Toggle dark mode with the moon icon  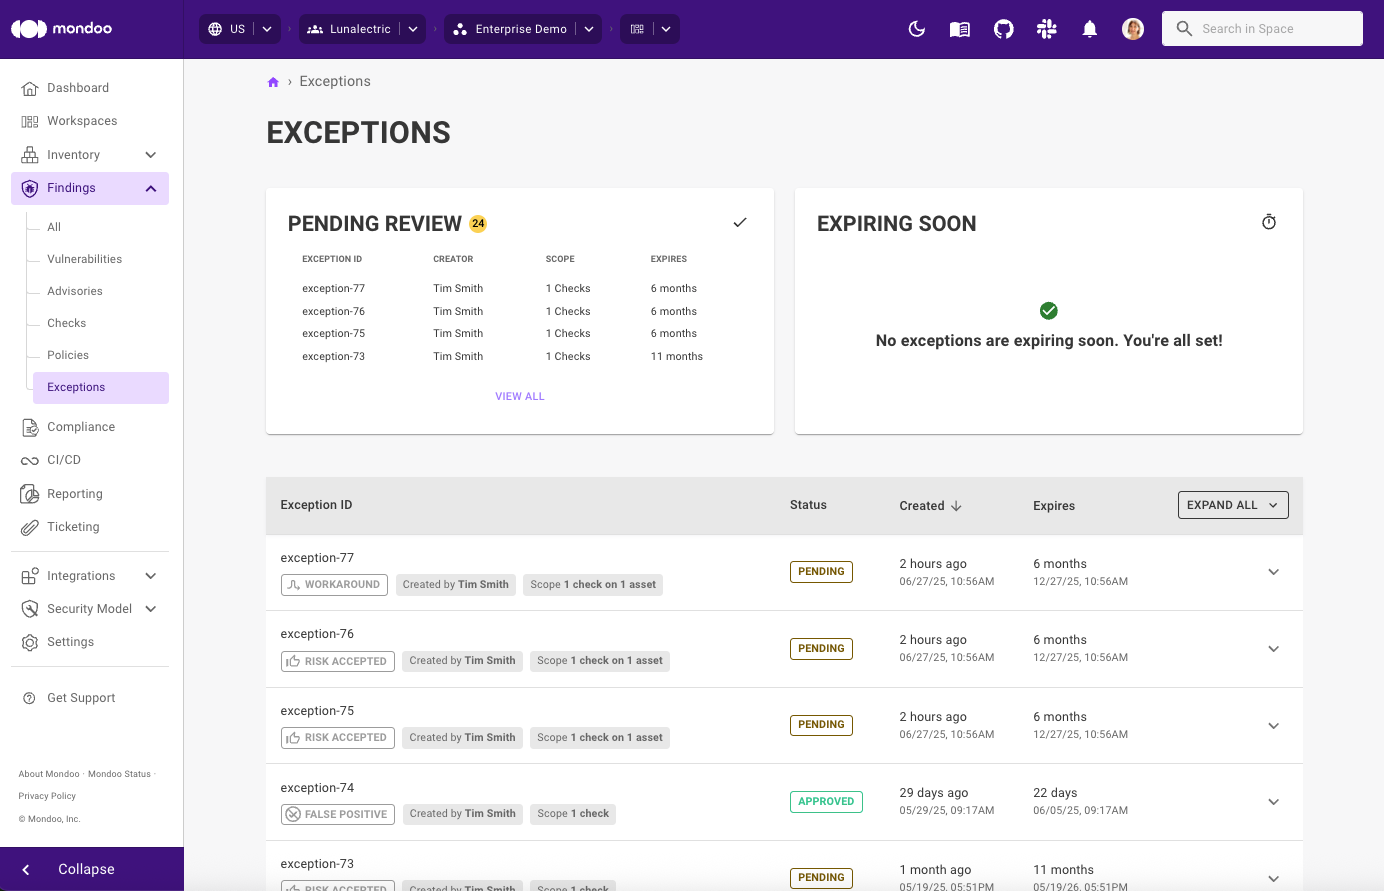coord(917,29)
